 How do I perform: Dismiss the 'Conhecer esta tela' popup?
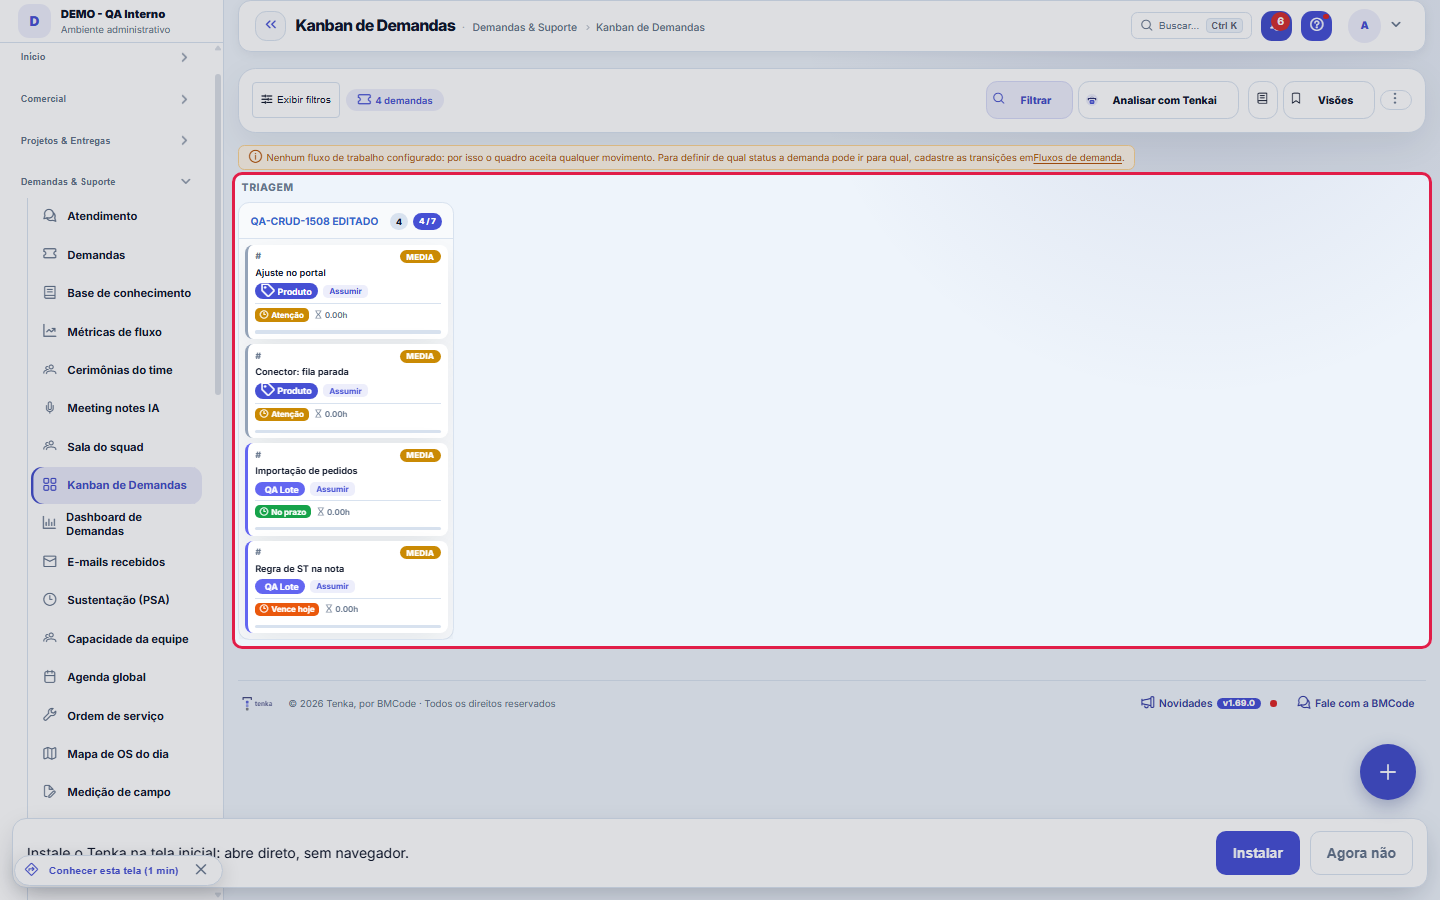[x=201, y=870]
